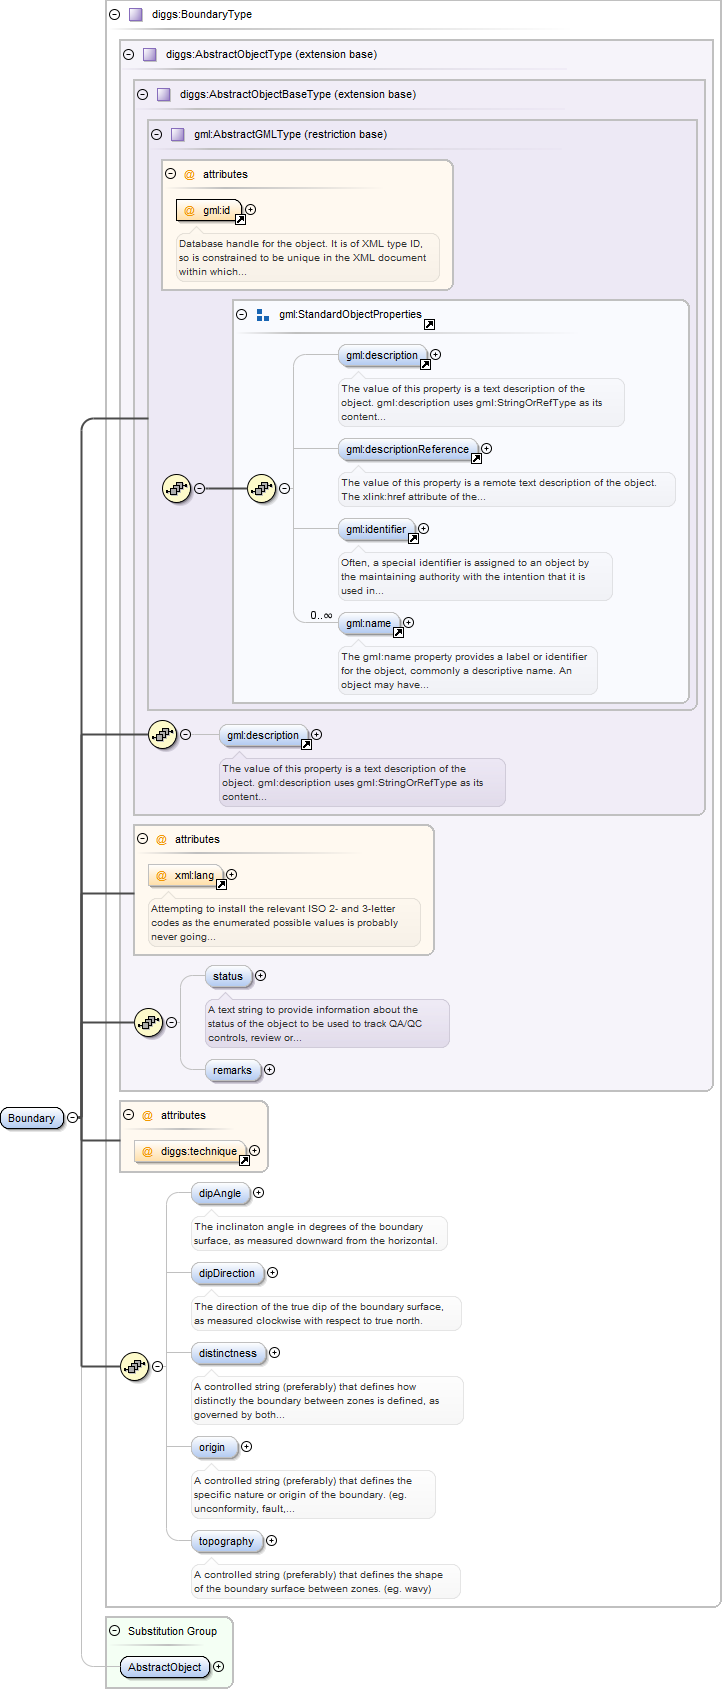Click the status element node

[x=228, y=977]
